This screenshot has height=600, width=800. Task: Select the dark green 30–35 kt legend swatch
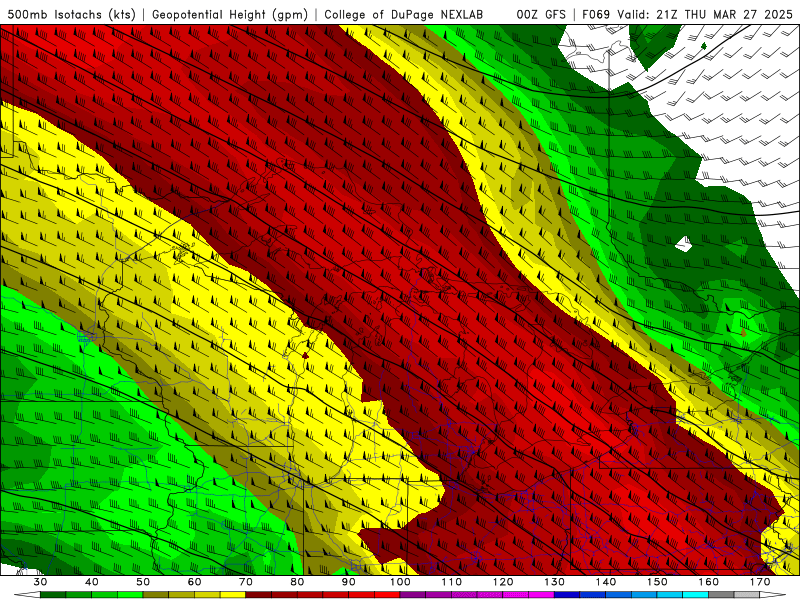[x=53, y=594]
